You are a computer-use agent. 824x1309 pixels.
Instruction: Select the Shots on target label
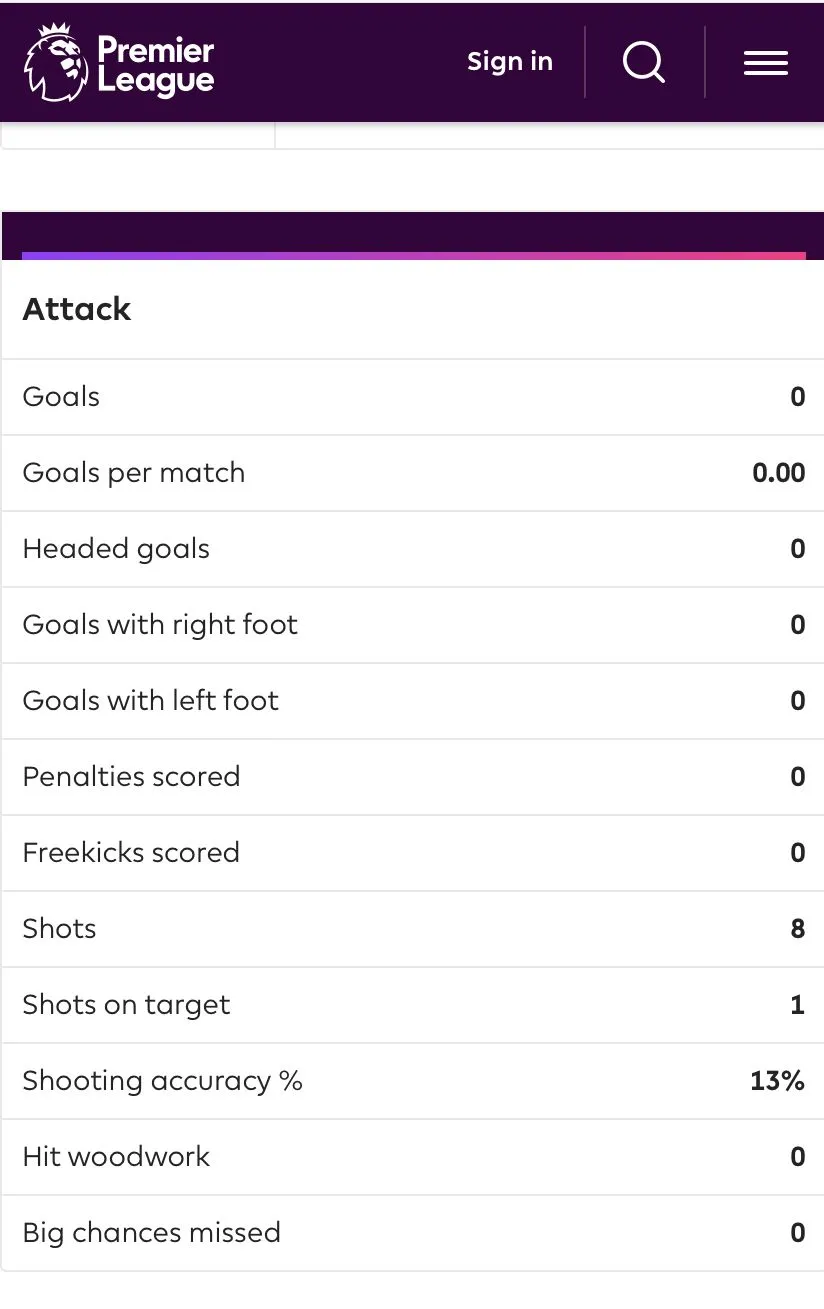126,1005
